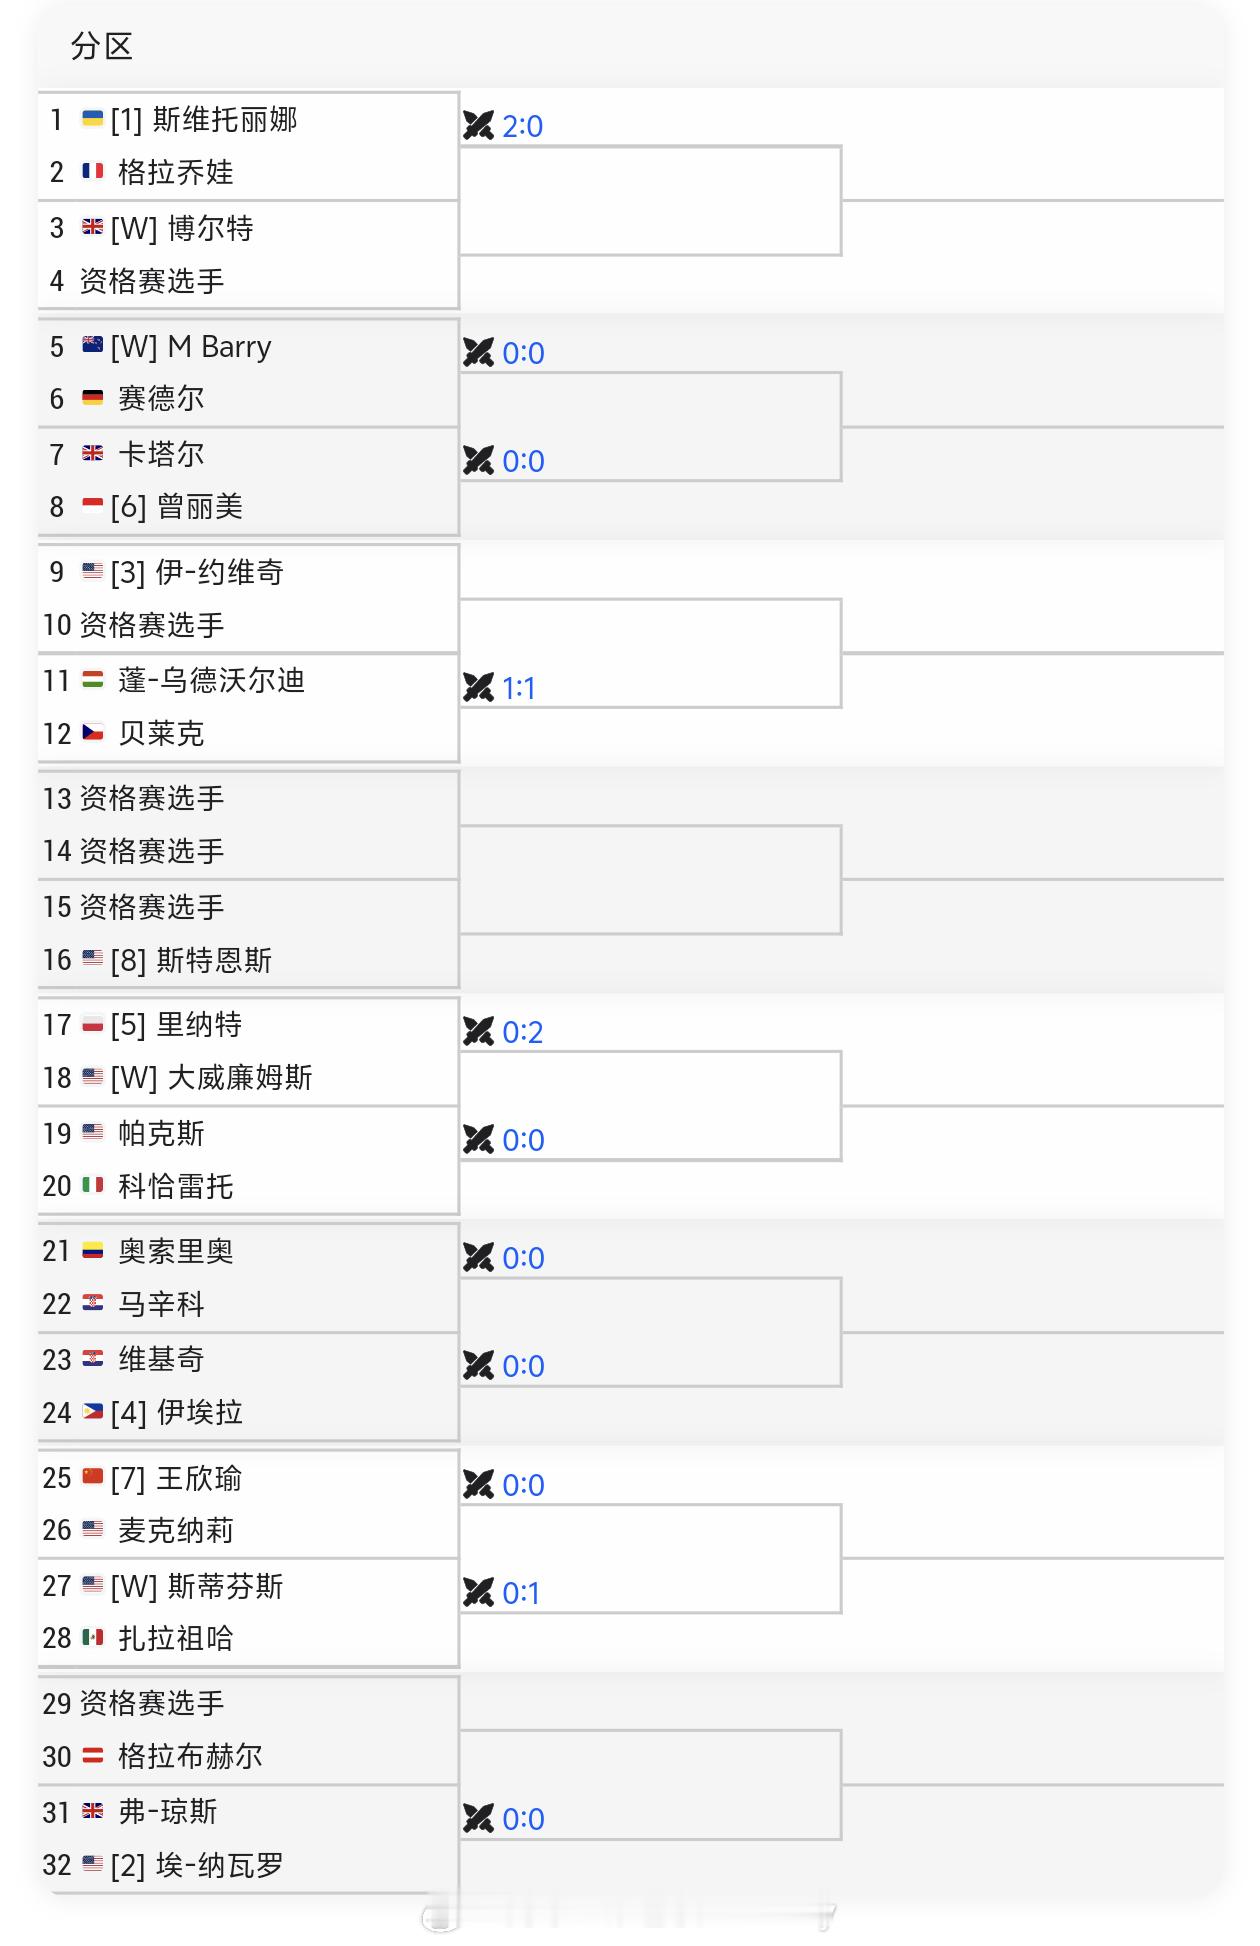Open the 2:0 match score link

coord(522,125)
